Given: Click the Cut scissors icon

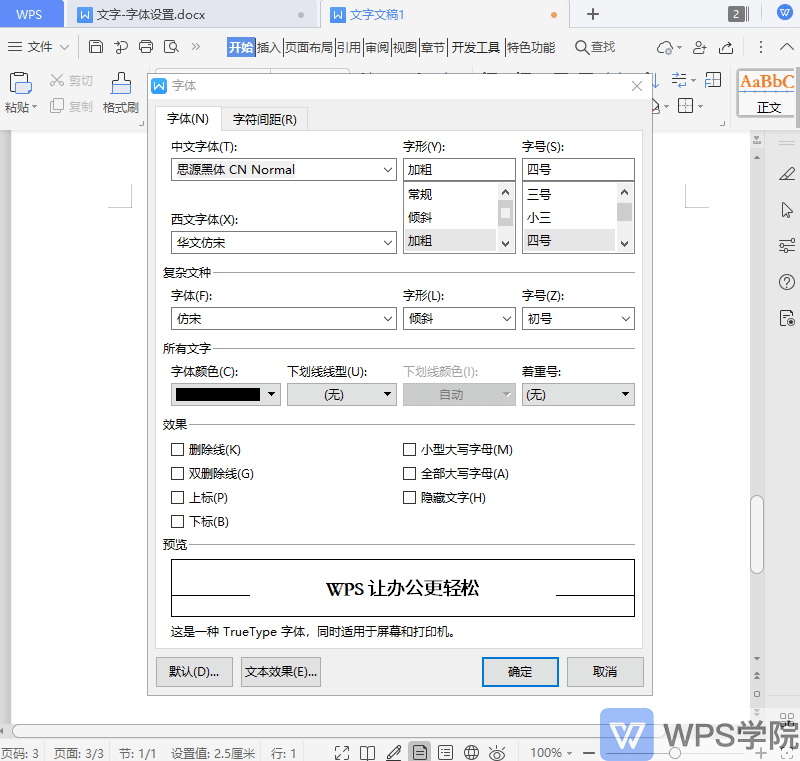Looking at the screenshot, I should point(57,80).
